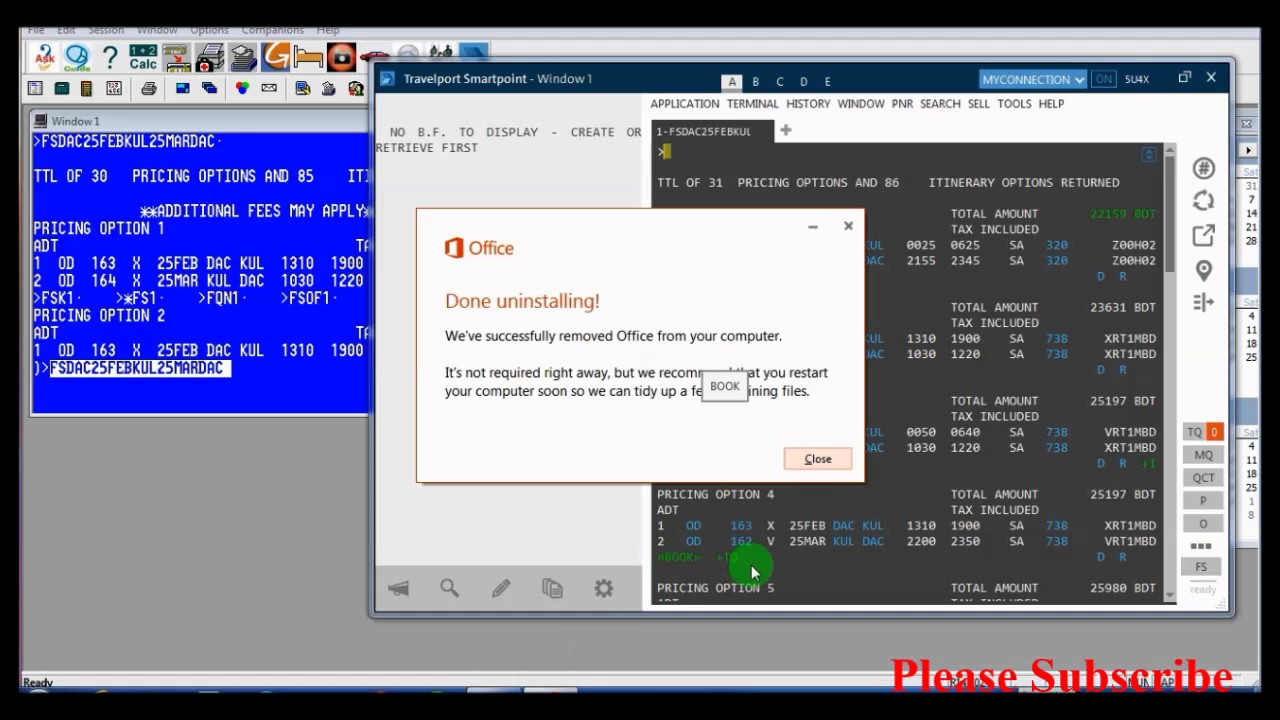Screen dimensions: 1280x720
Task: Open the hotel bed icon
Action: (308, 57)
